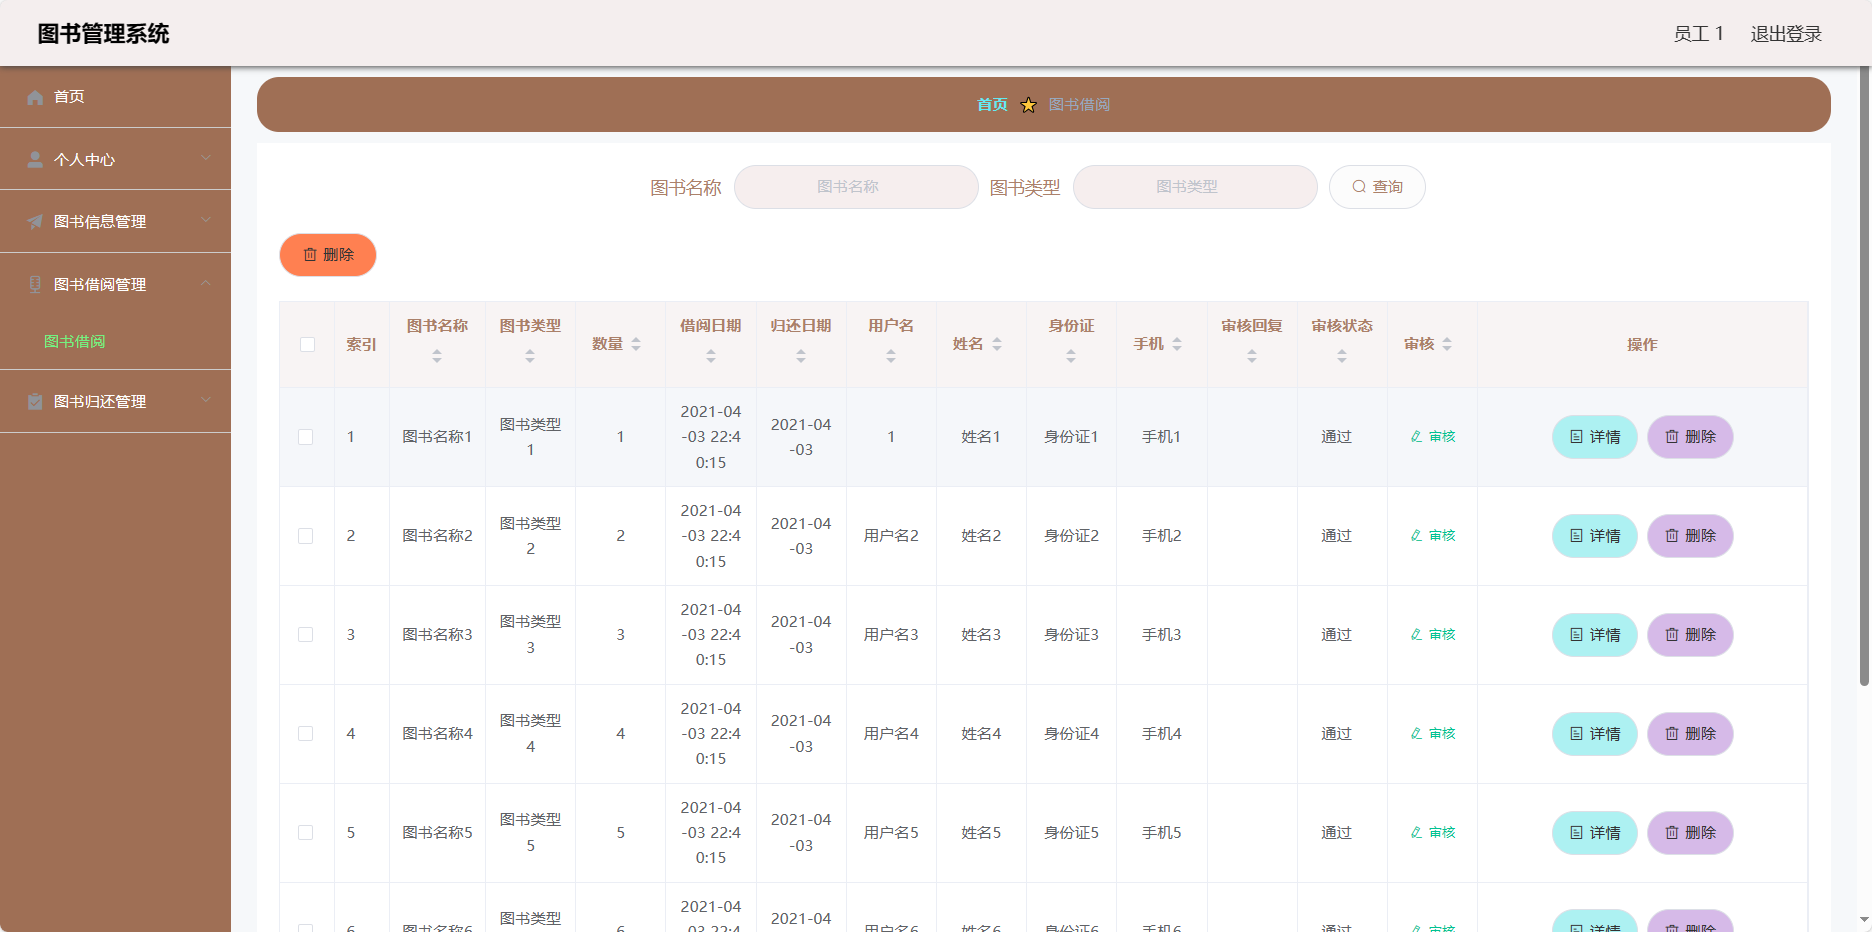
Task: Expand the 图书信息管理 menu chevron
Action: pyautogui.click(x=206, y=220)
